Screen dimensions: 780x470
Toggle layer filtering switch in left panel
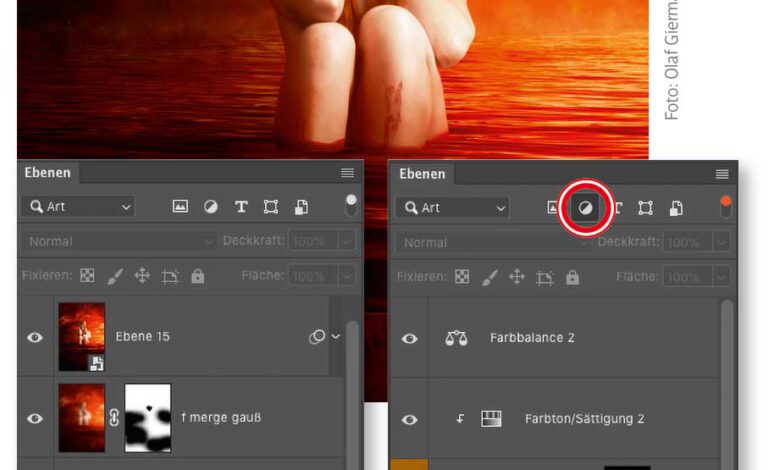click(351, 205)
